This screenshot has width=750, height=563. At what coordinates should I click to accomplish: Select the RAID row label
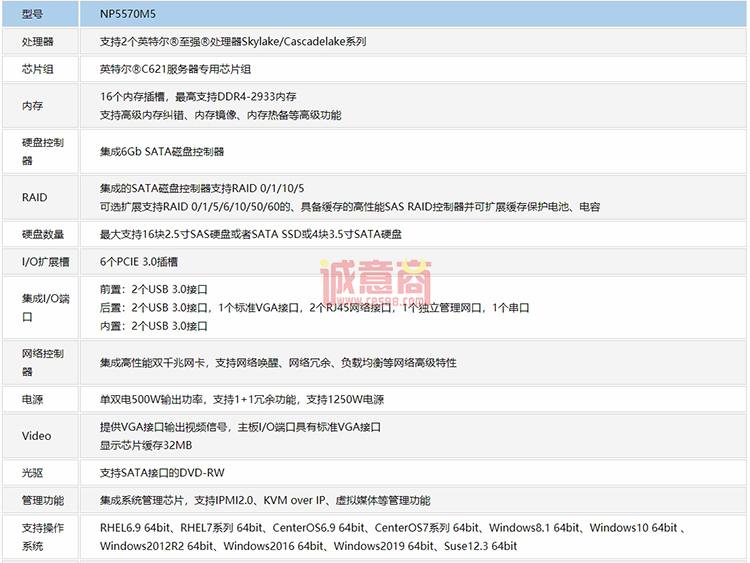(x=34, y=198)
